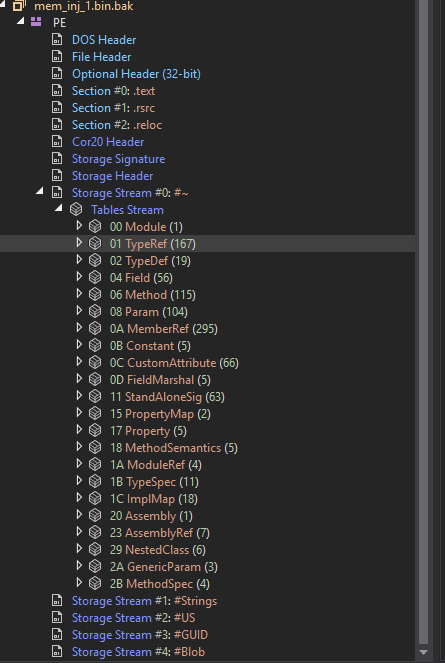The image size is (445, 663).
Task: Select Optional Header (32-bit) entry
Action: (x=136, y=74)
